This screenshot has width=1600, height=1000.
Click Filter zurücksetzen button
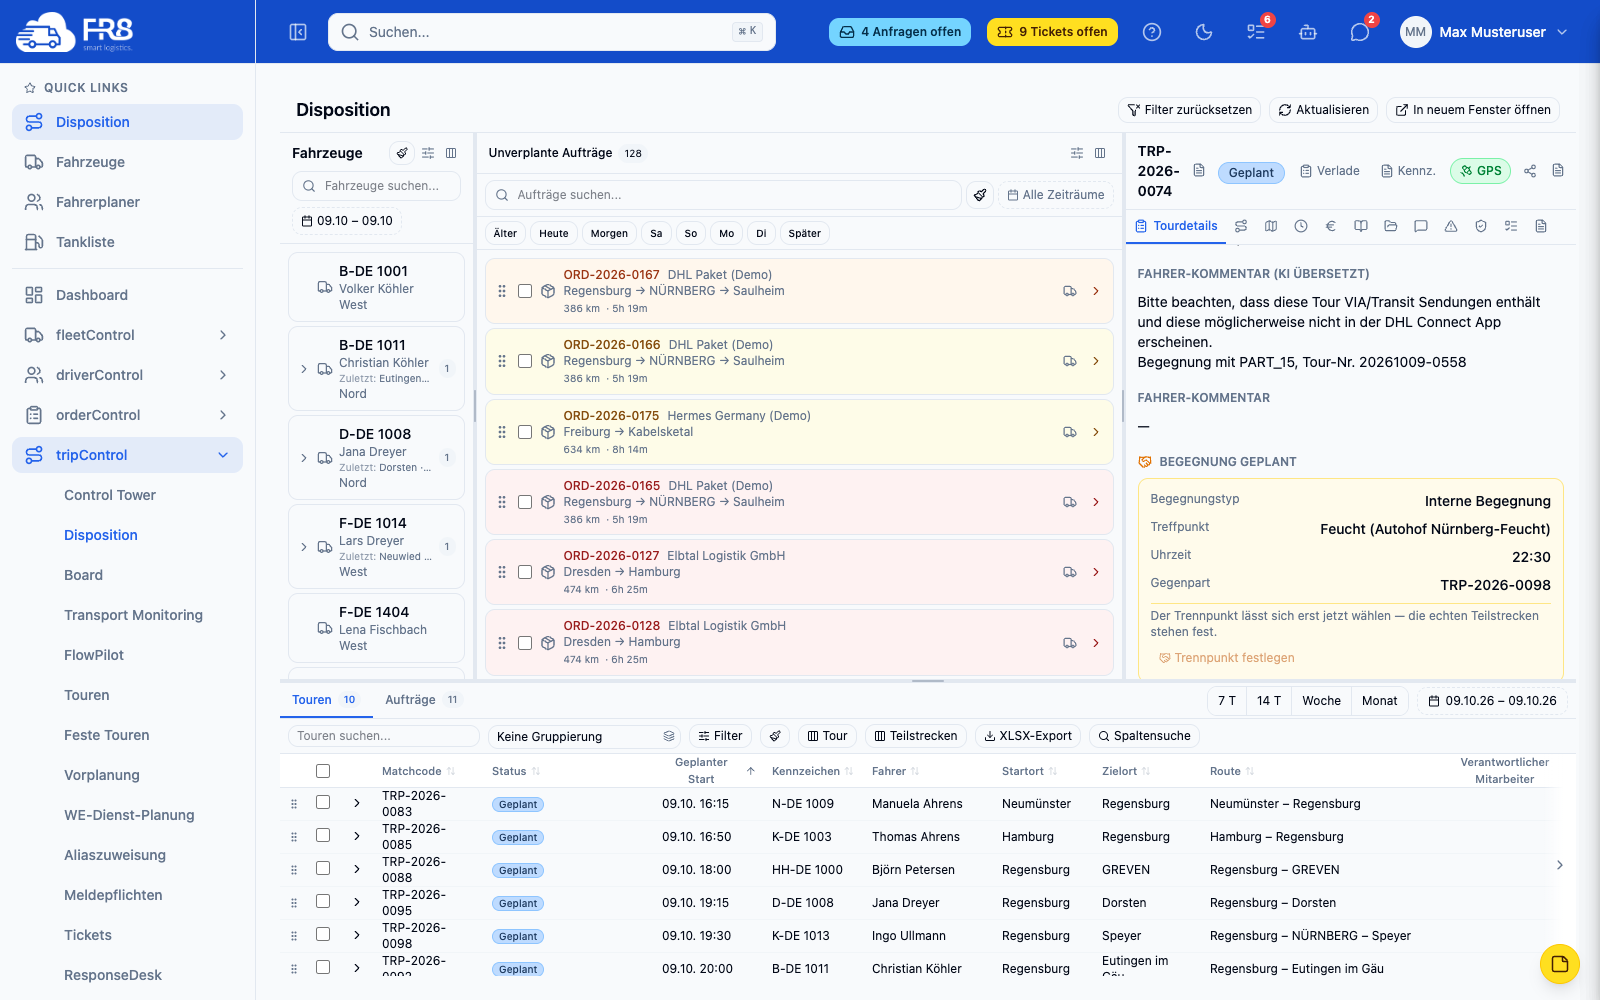(1189, 110)
